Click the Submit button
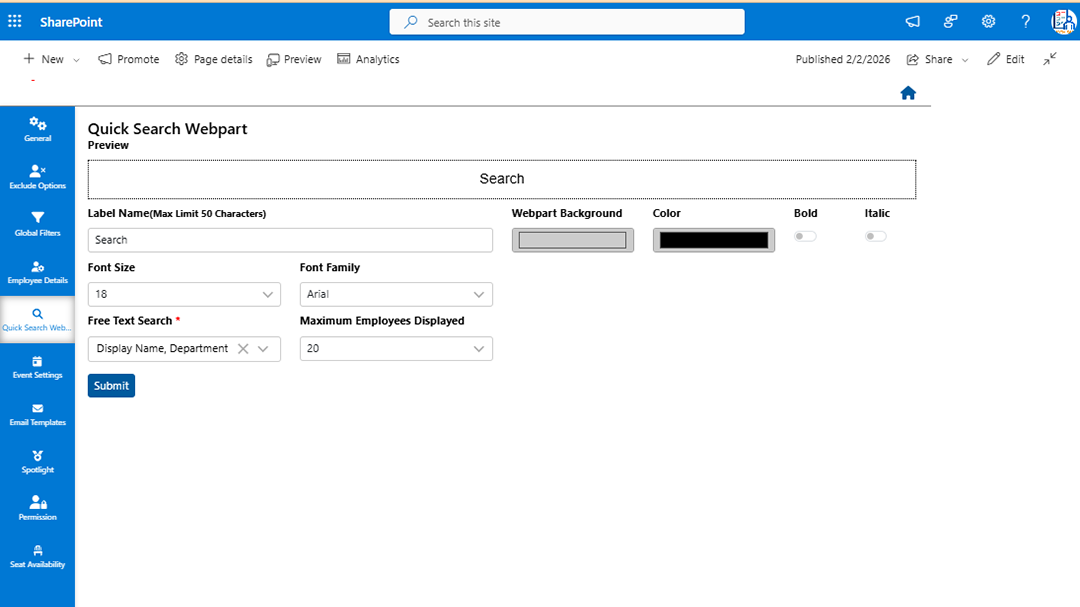The width and height of the screenshot is (1080, 607). click(111, 385)
